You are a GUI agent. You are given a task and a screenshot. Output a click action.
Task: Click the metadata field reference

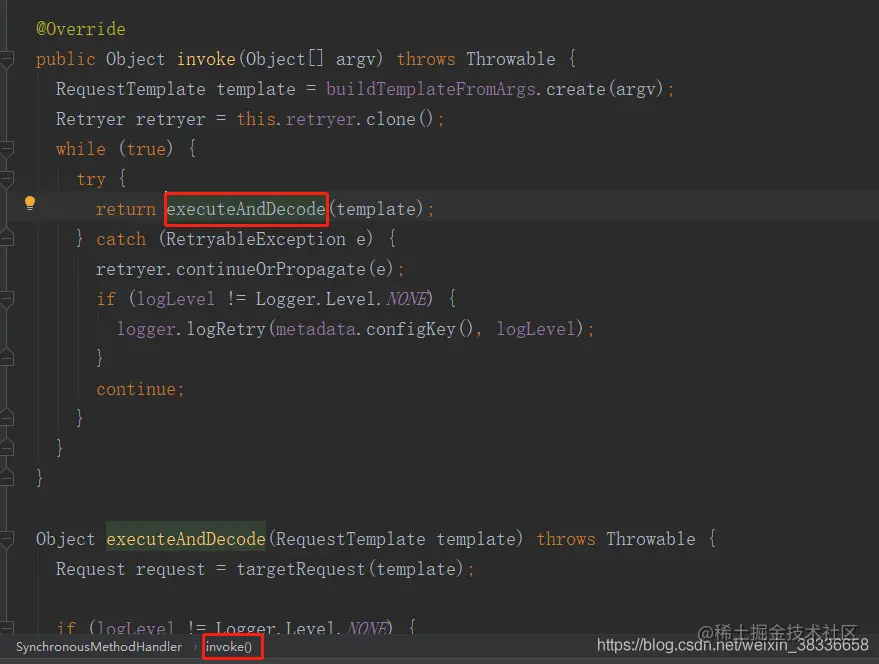tap(315, 329)
